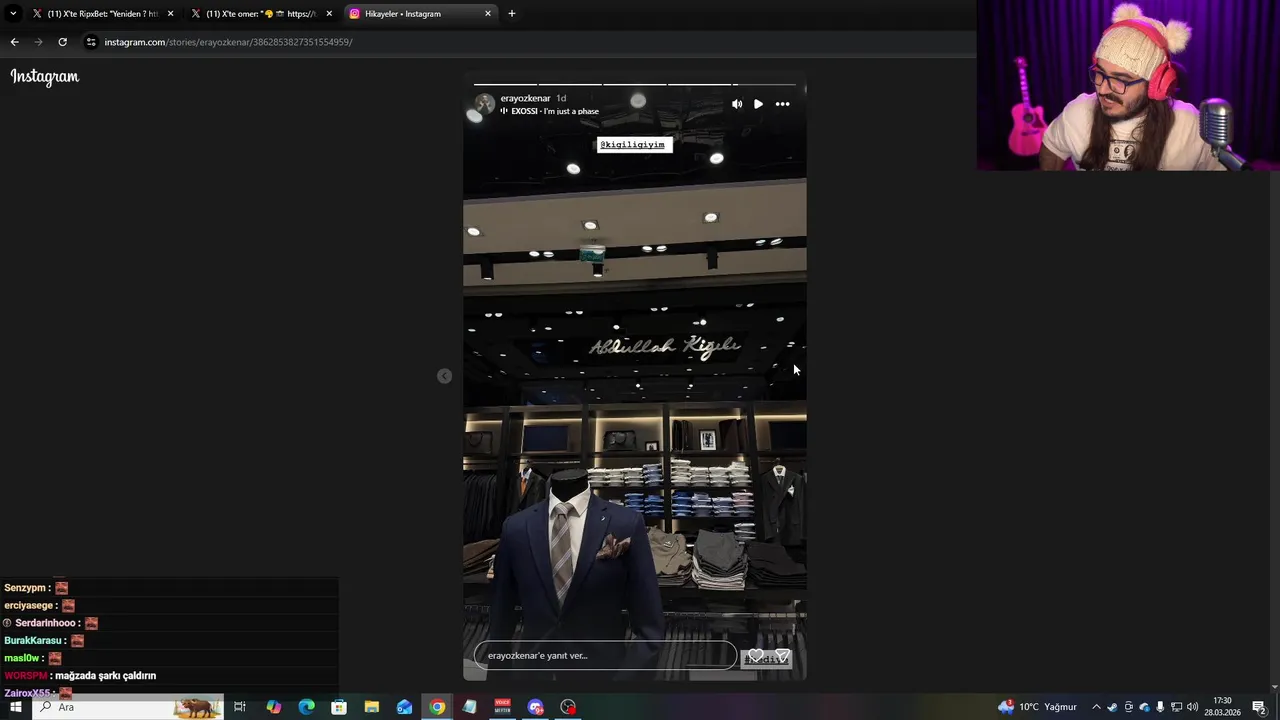Launch Copilot from the taskbar
1280x720 pixels.
pos(273,707)
